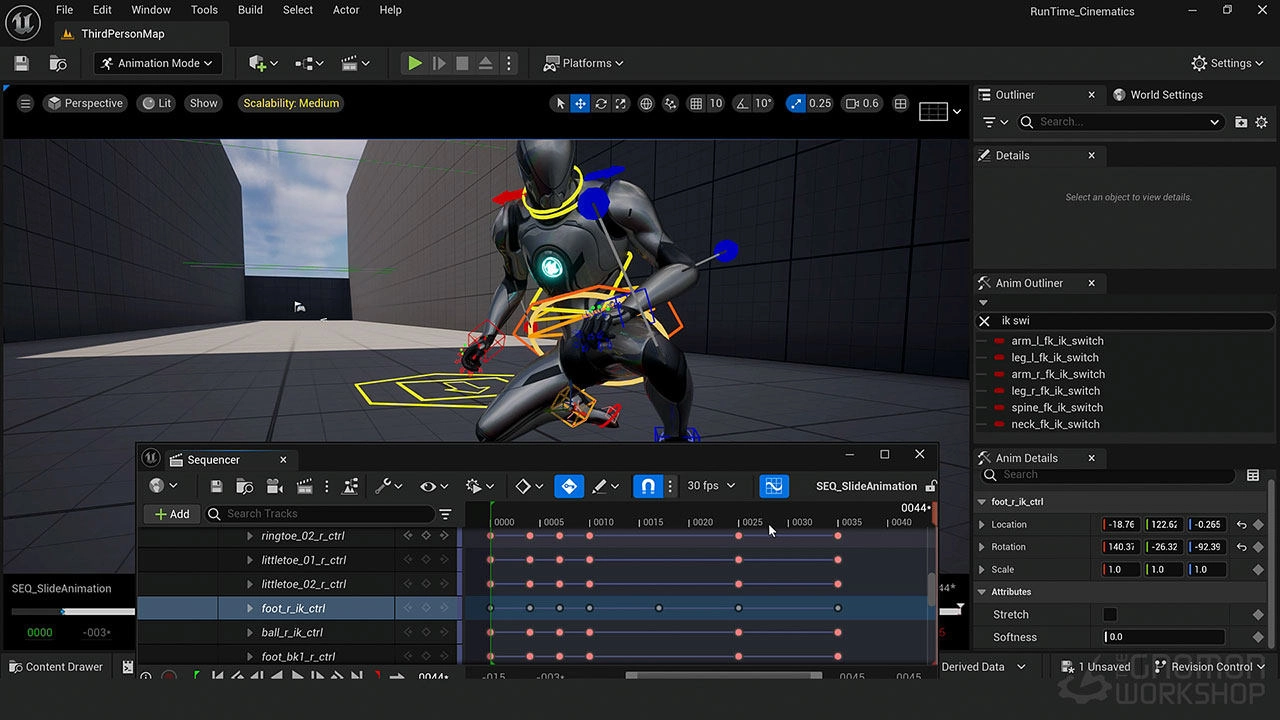The width and height of the screenshot is (1280, 720).
Task: Toggle auto-key mode in the Sequencer
Action: tap(568, 486)
